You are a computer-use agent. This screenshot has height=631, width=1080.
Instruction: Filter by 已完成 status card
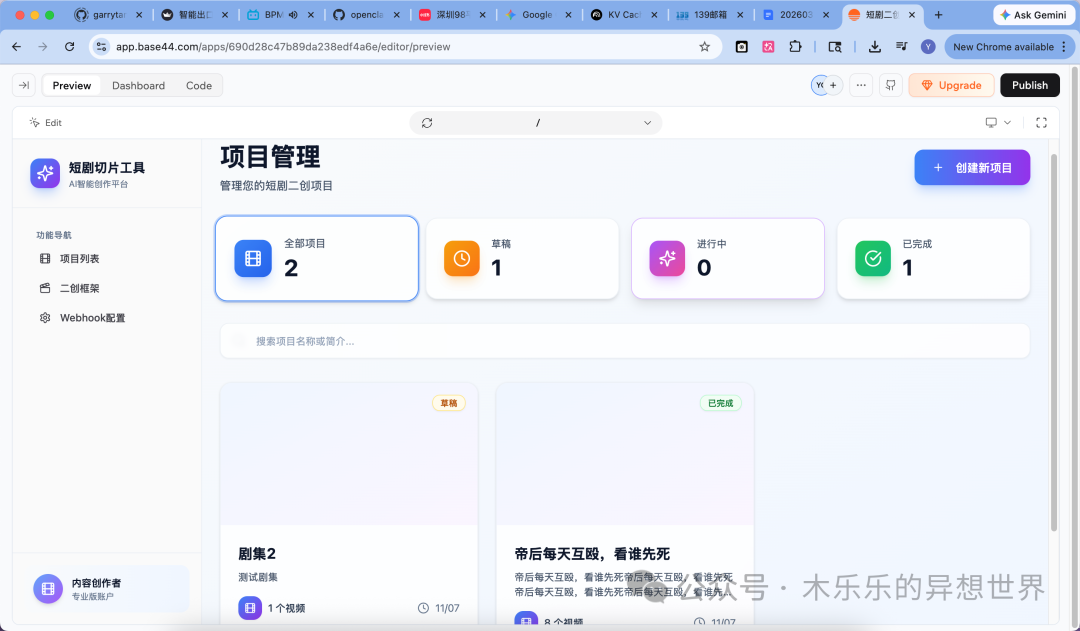pos(933,258)
